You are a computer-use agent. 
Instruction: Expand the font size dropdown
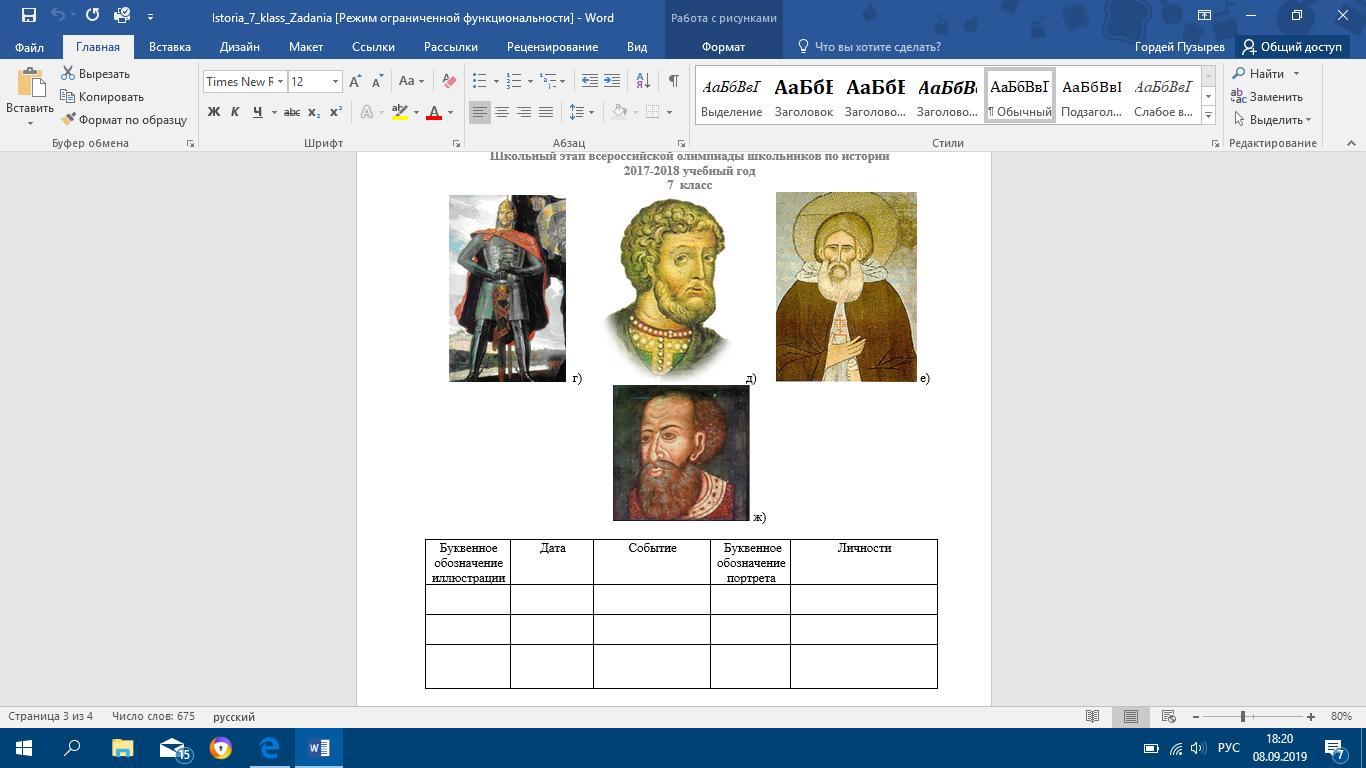pos(335,82)
